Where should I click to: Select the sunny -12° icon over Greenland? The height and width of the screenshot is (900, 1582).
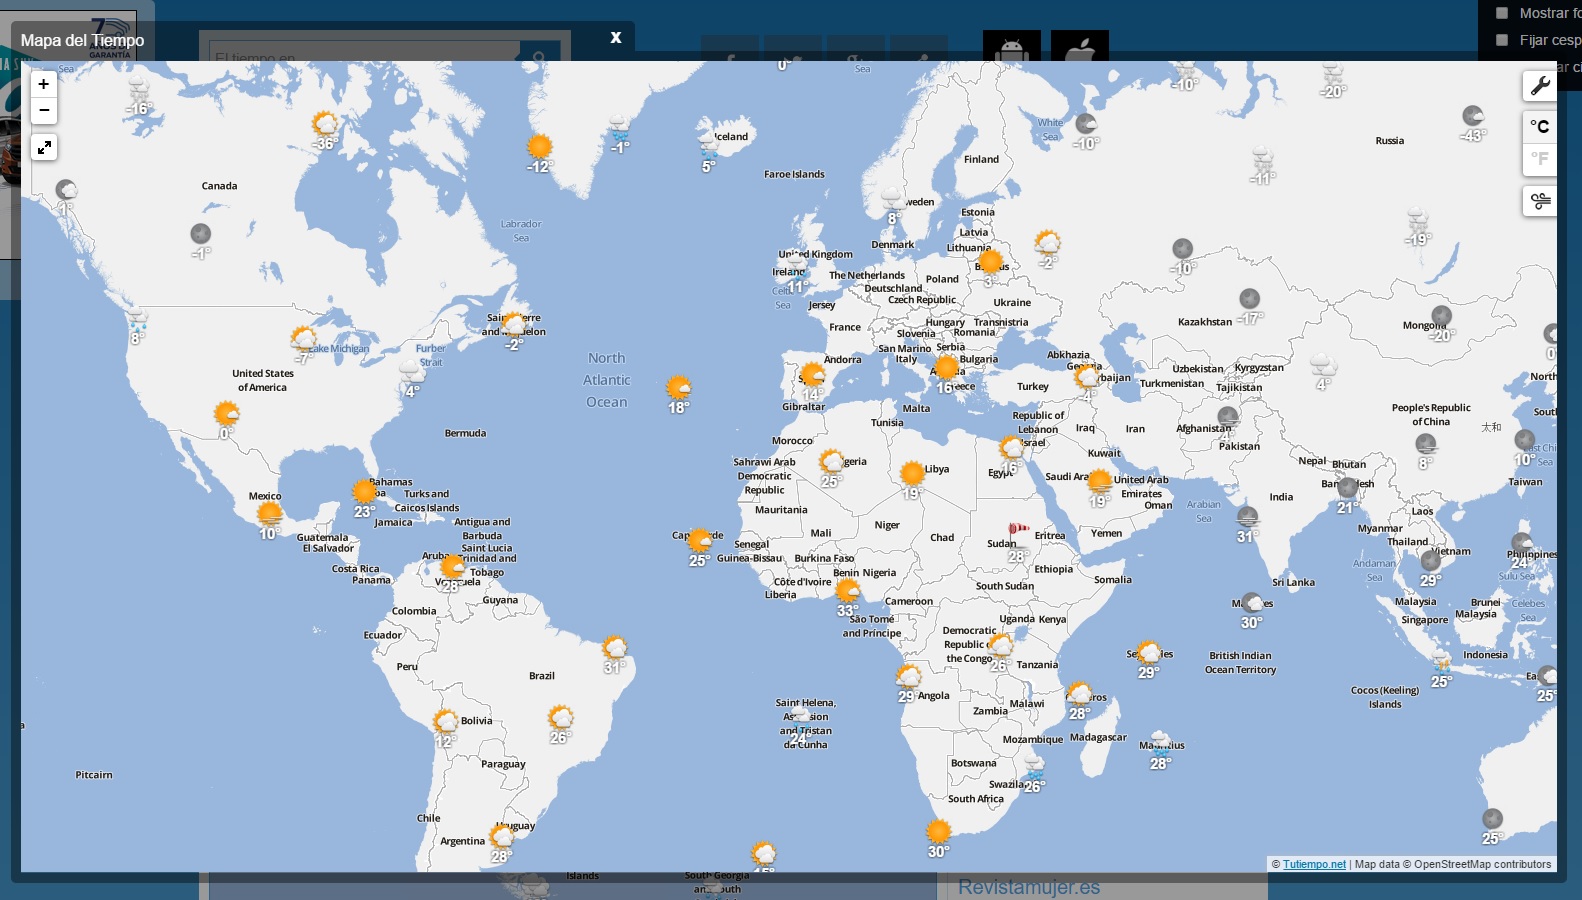click(540, 146)
